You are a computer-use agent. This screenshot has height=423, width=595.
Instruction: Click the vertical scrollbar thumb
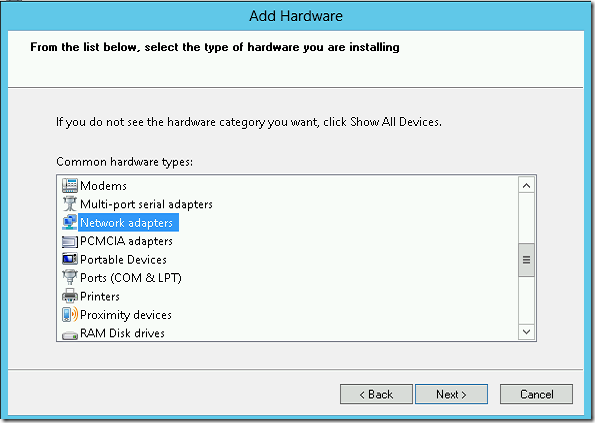(x=526, y=260)
